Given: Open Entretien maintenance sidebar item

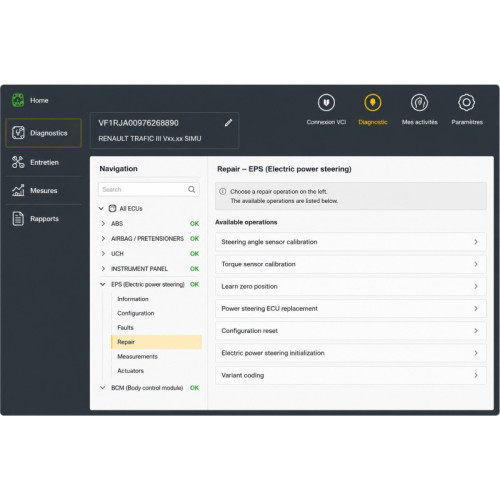Looking at the screenshot, I should (x=44, y=162).
